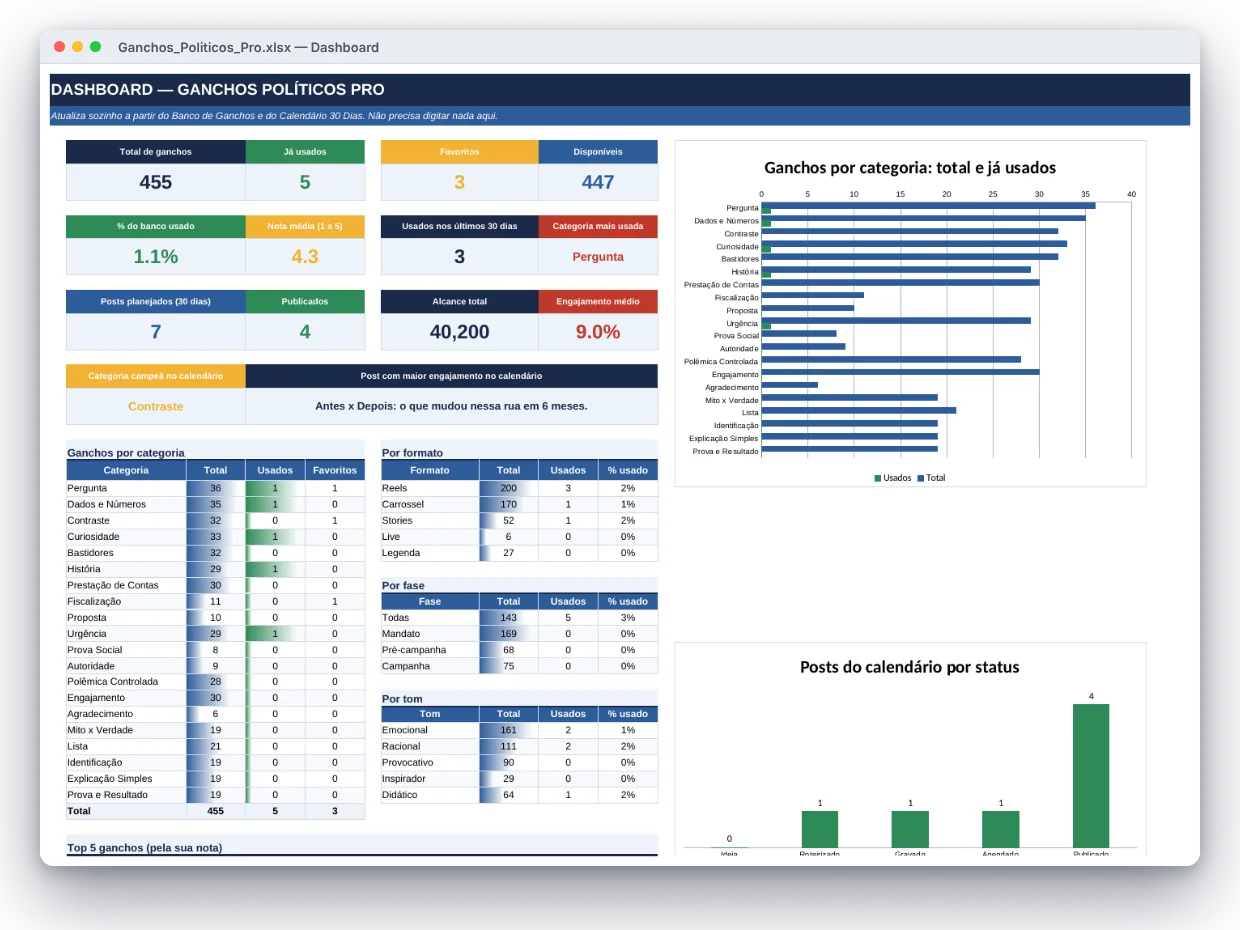
Task: Select the 'Antes x Depois' top post text
Action: click(451, 407)
